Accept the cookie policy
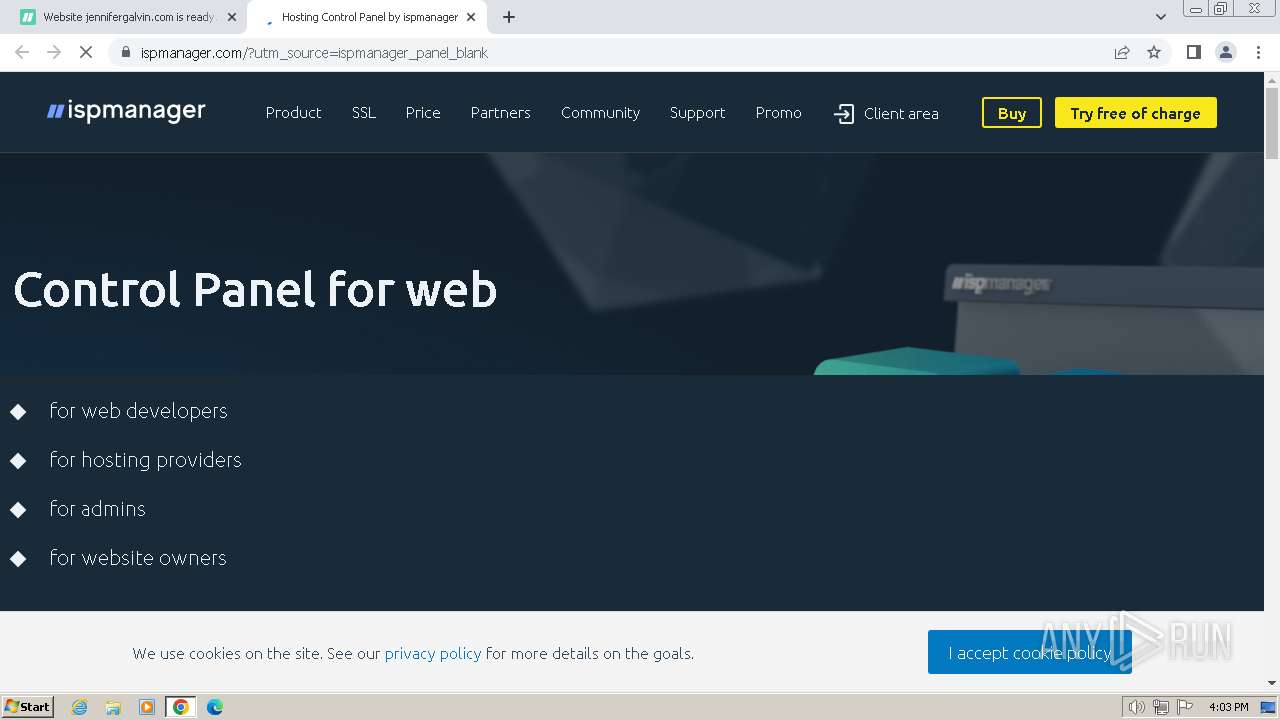The height and width of the screenshot is (720, 1280). point(1030,652)
